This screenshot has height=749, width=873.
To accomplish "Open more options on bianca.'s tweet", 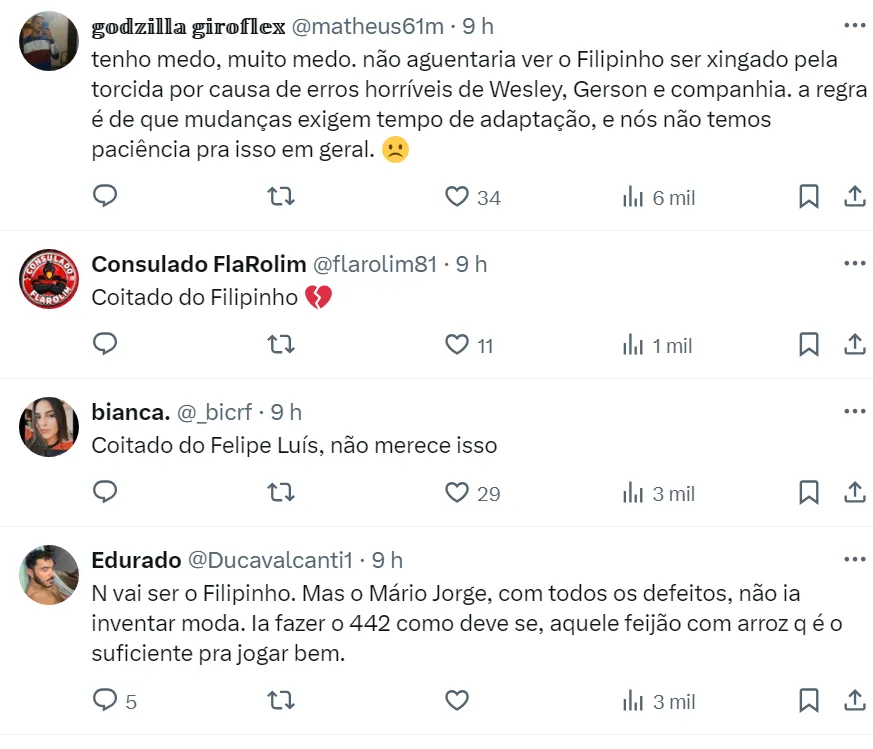I will 854,411.
